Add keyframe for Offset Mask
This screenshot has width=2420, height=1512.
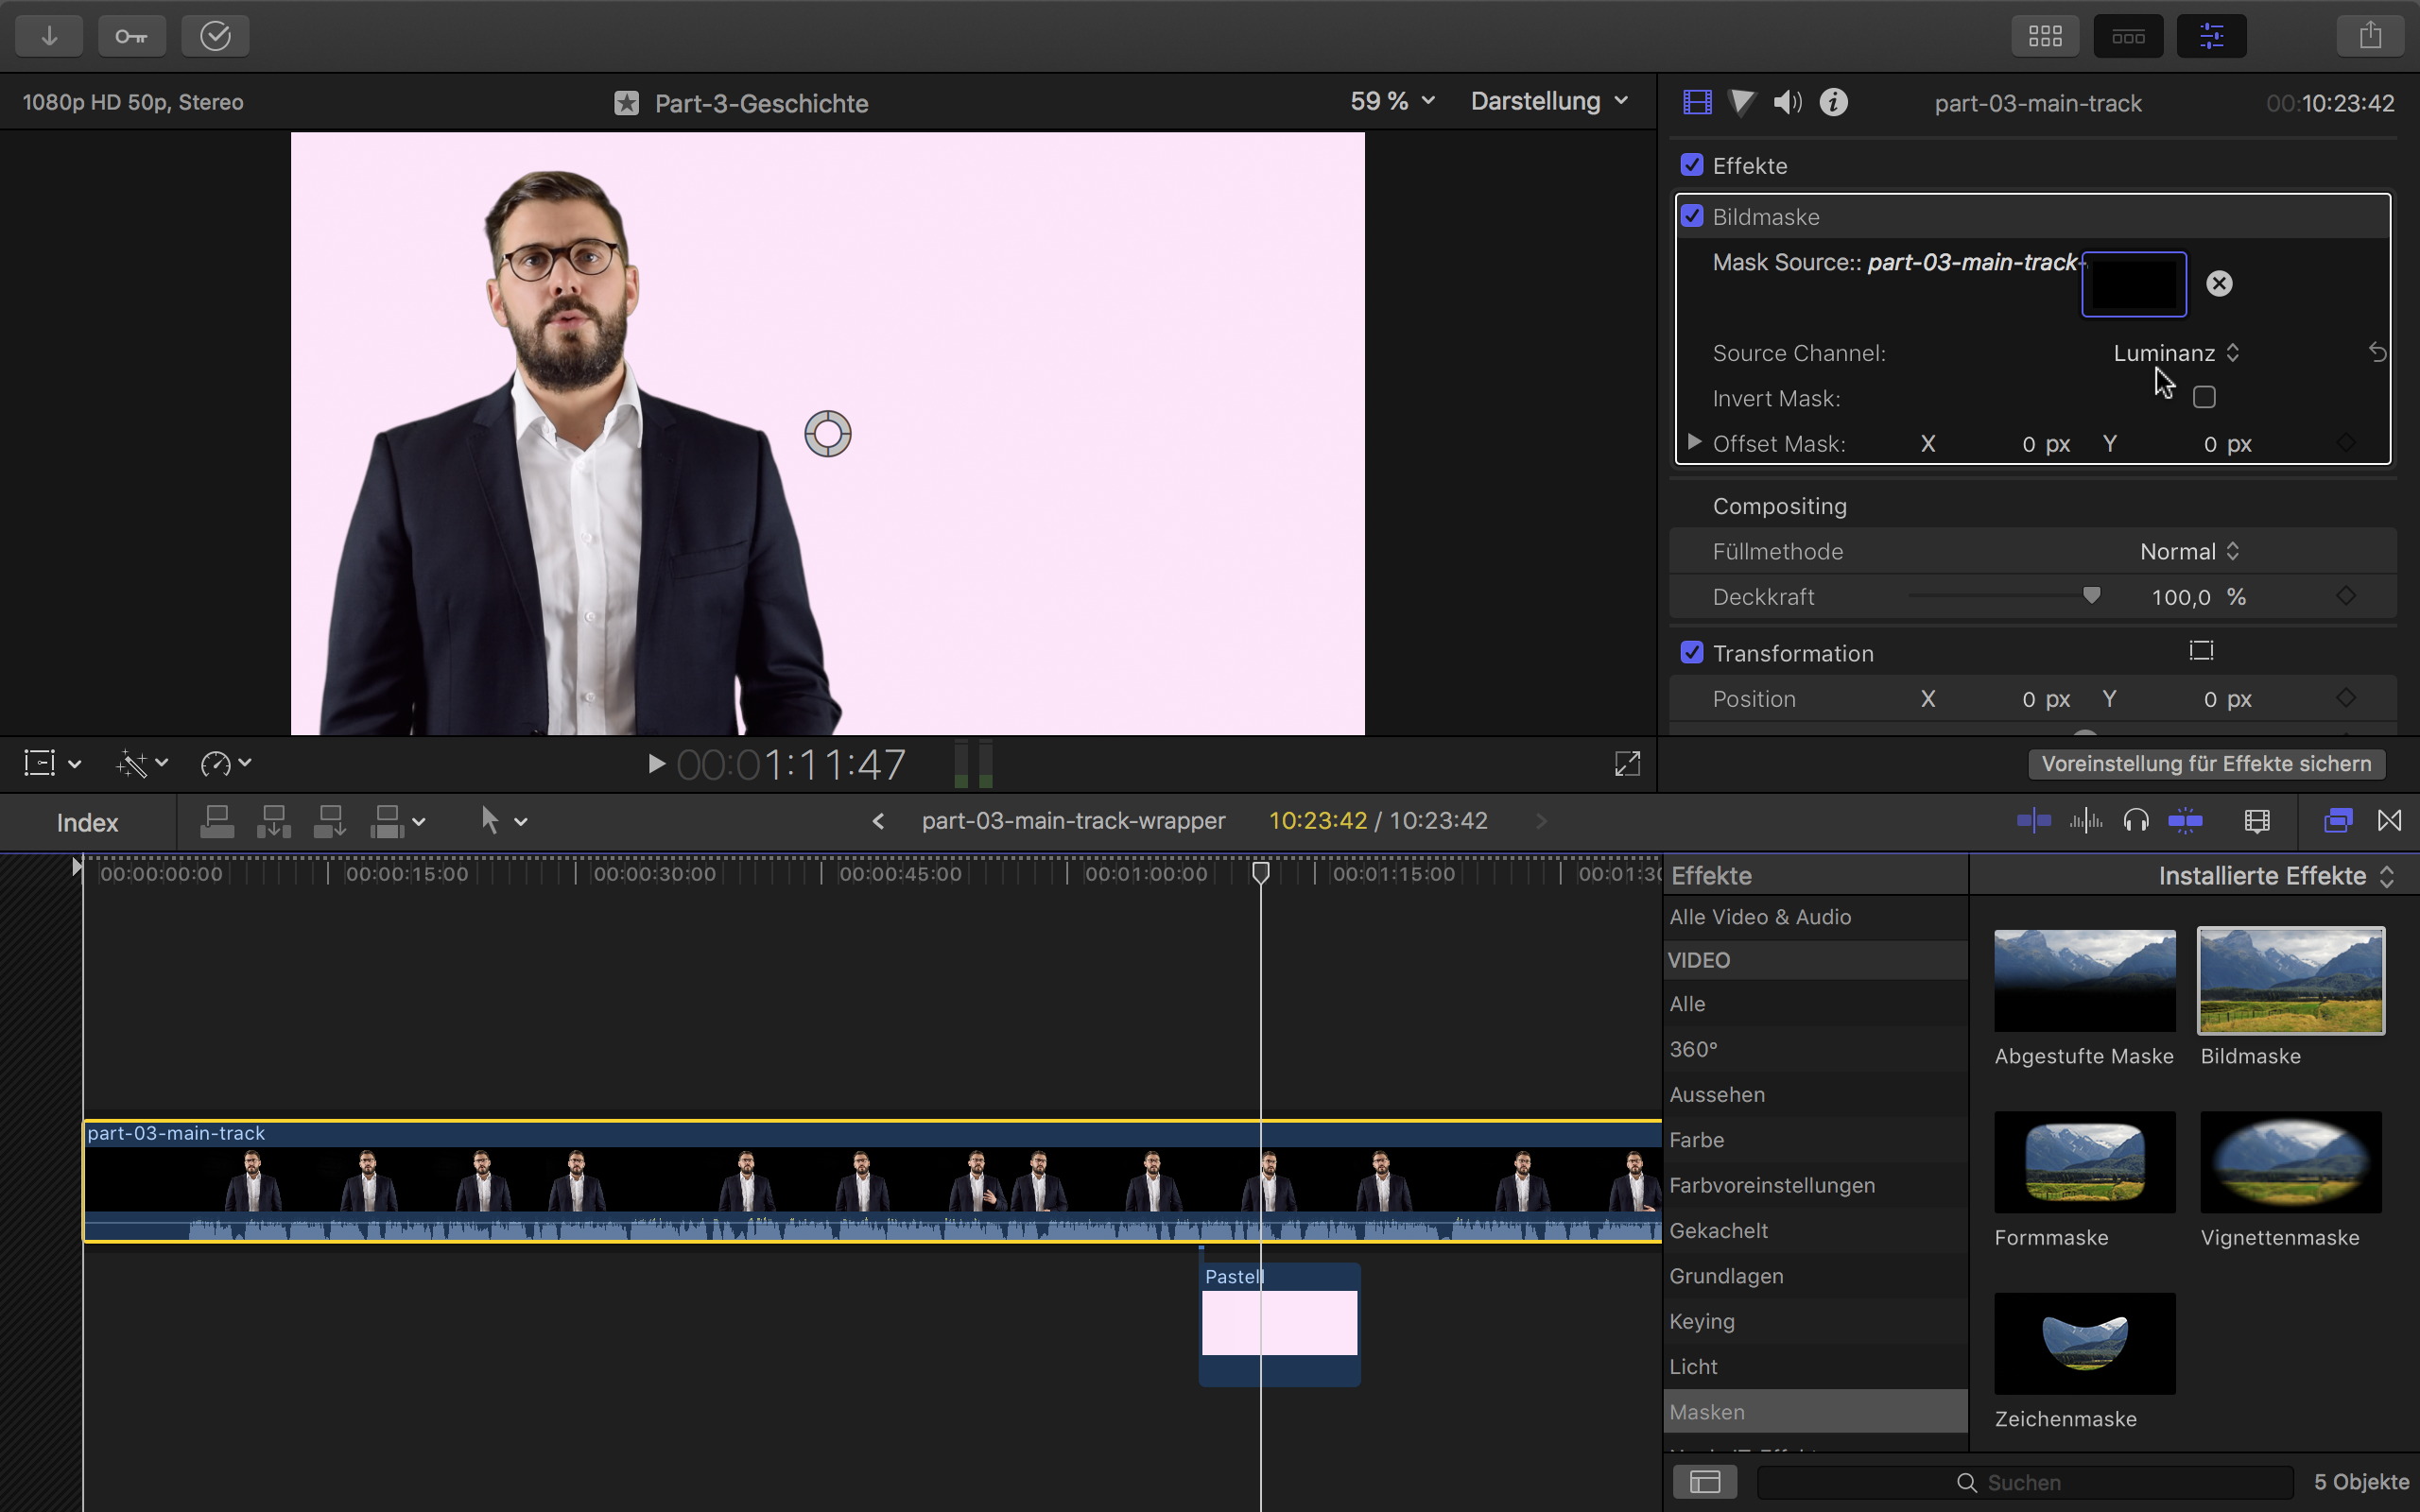(2346, 443)
